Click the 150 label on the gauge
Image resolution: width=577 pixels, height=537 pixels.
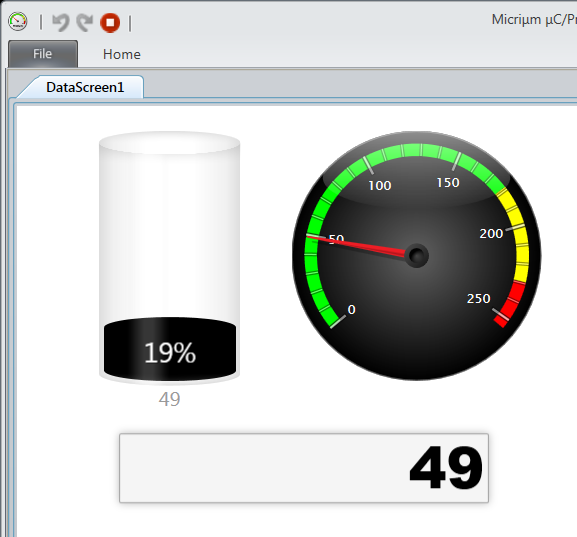pos(448,183)
